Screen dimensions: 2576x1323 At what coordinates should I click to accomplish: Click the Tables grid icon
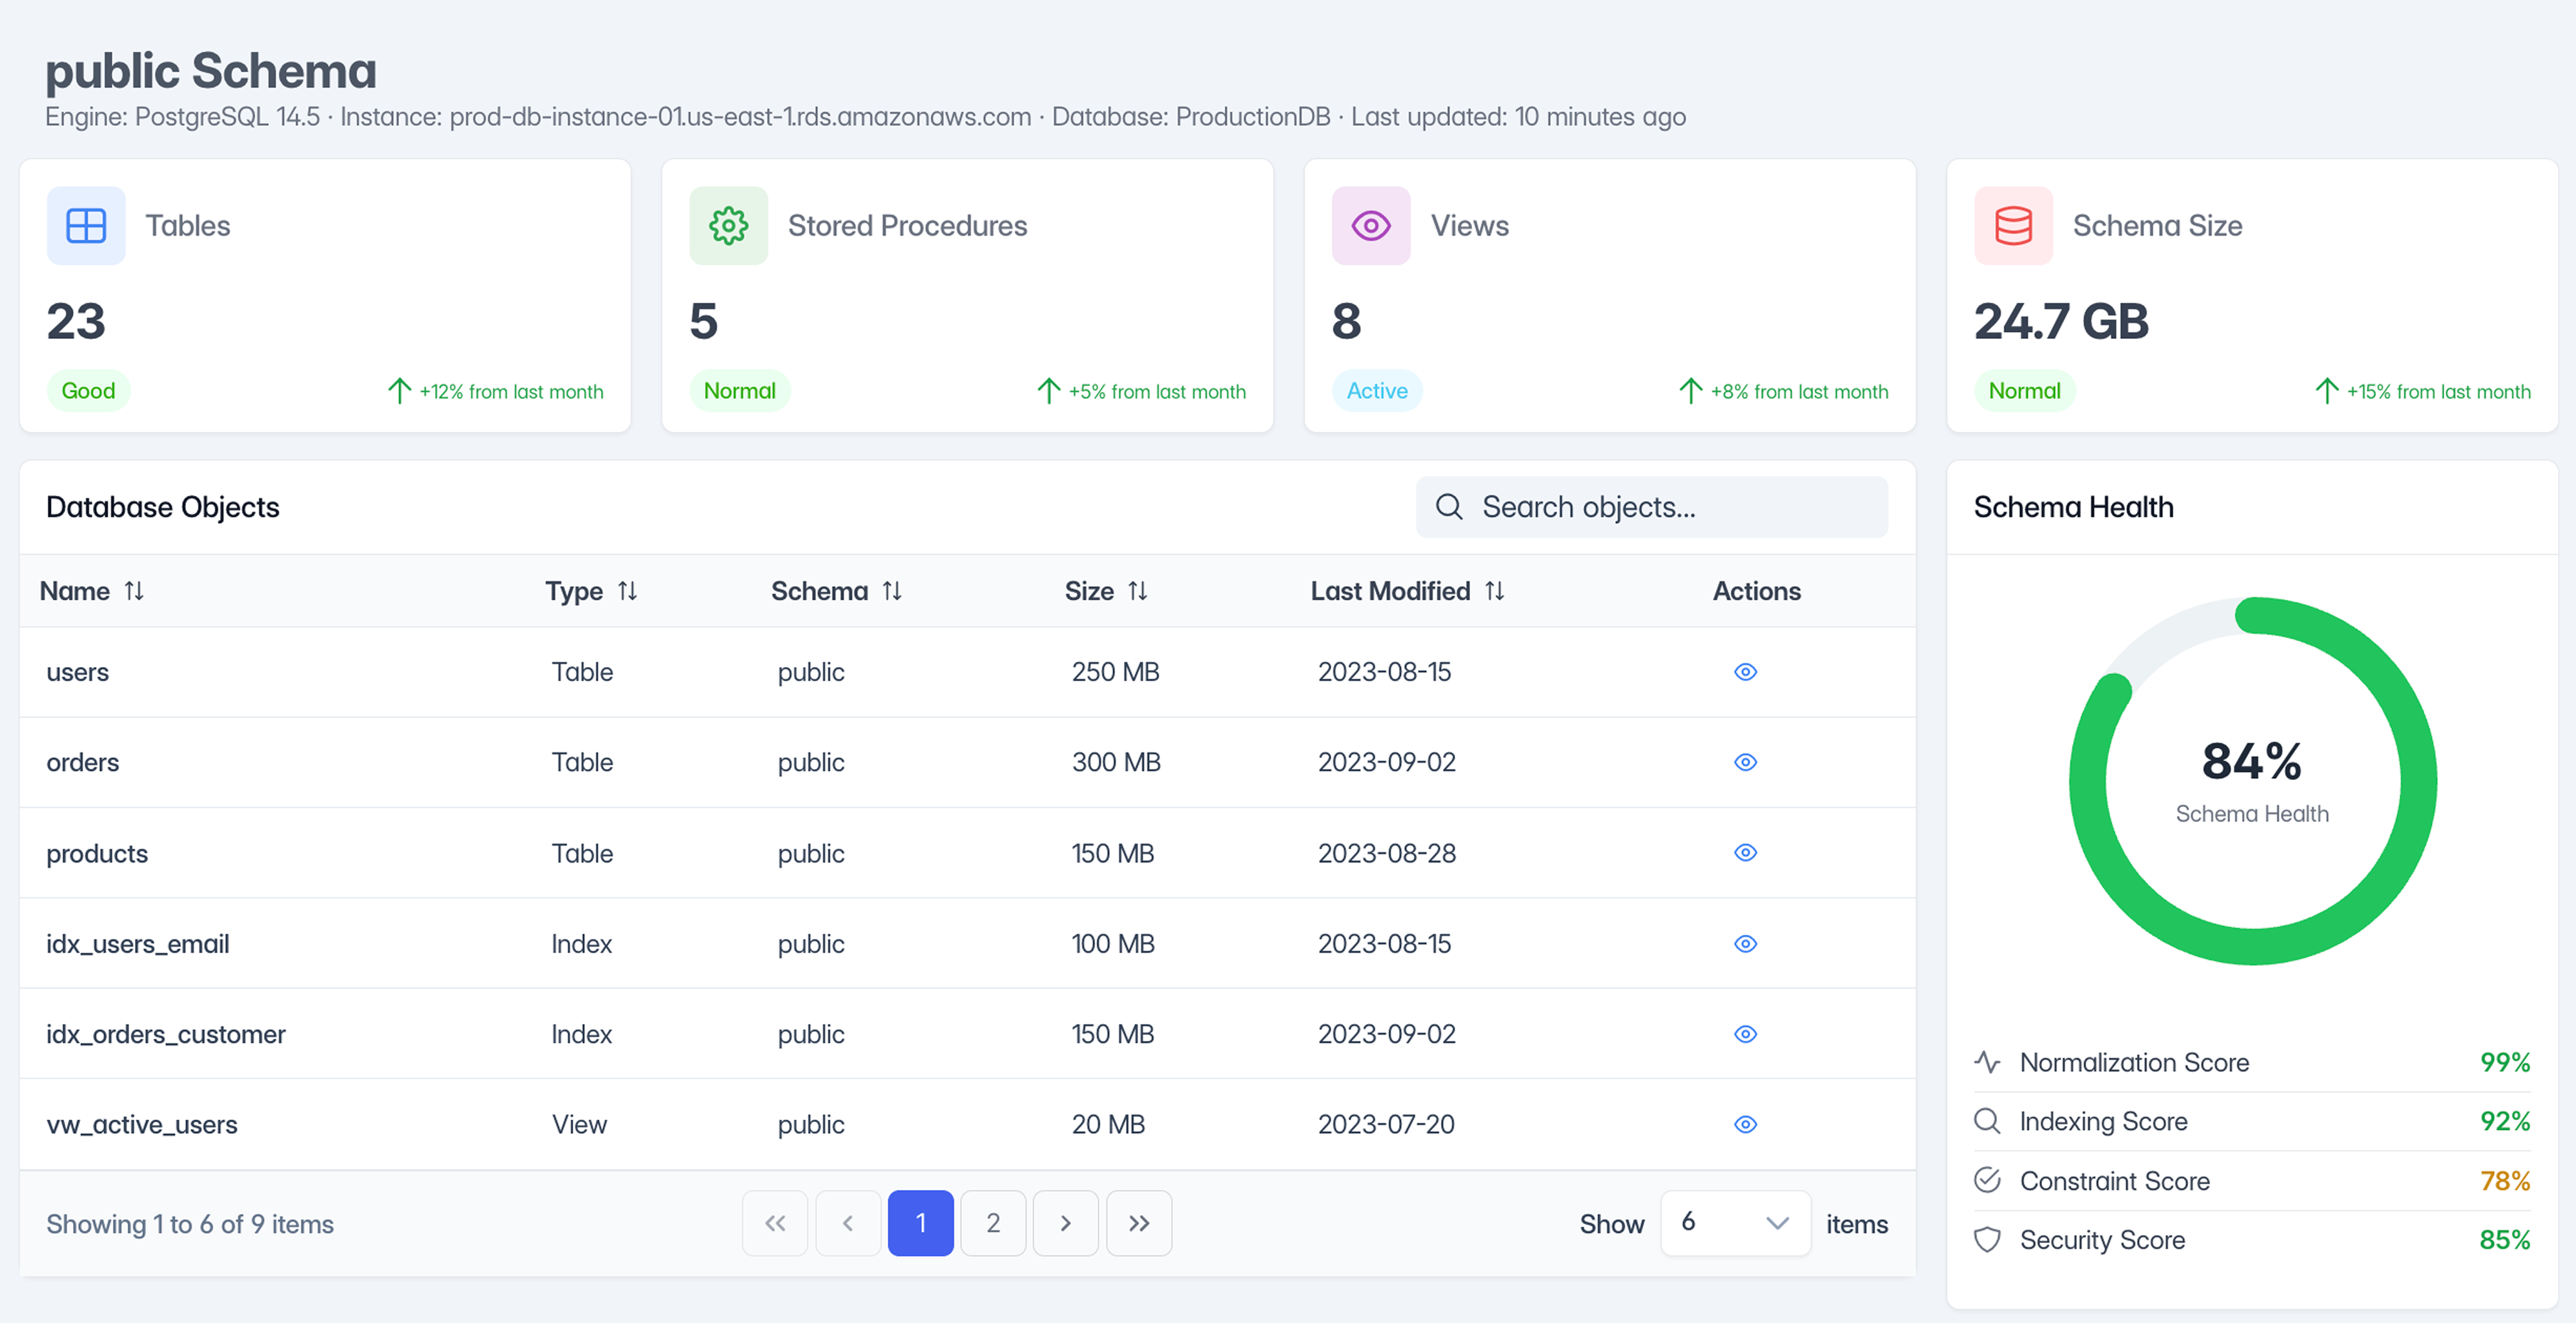coord(86,226)
